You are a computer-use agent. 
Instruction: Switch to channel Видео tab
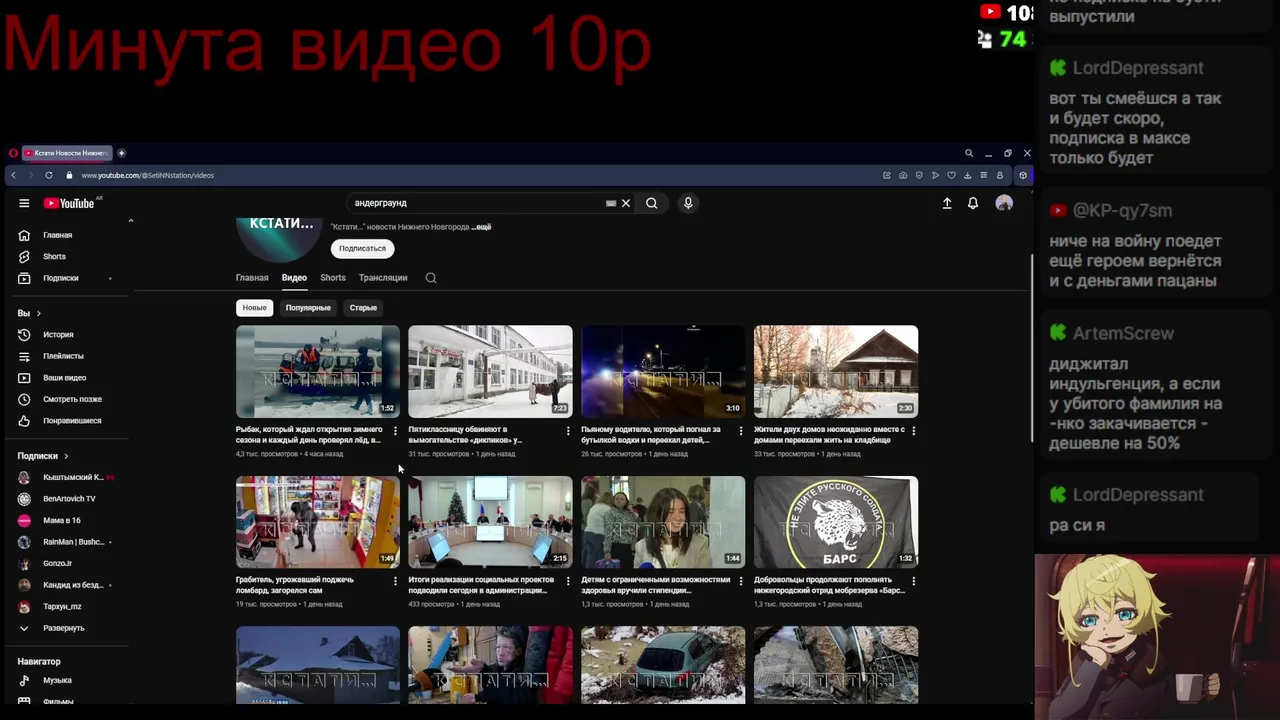pyautogui.click(x=294, y=278)
